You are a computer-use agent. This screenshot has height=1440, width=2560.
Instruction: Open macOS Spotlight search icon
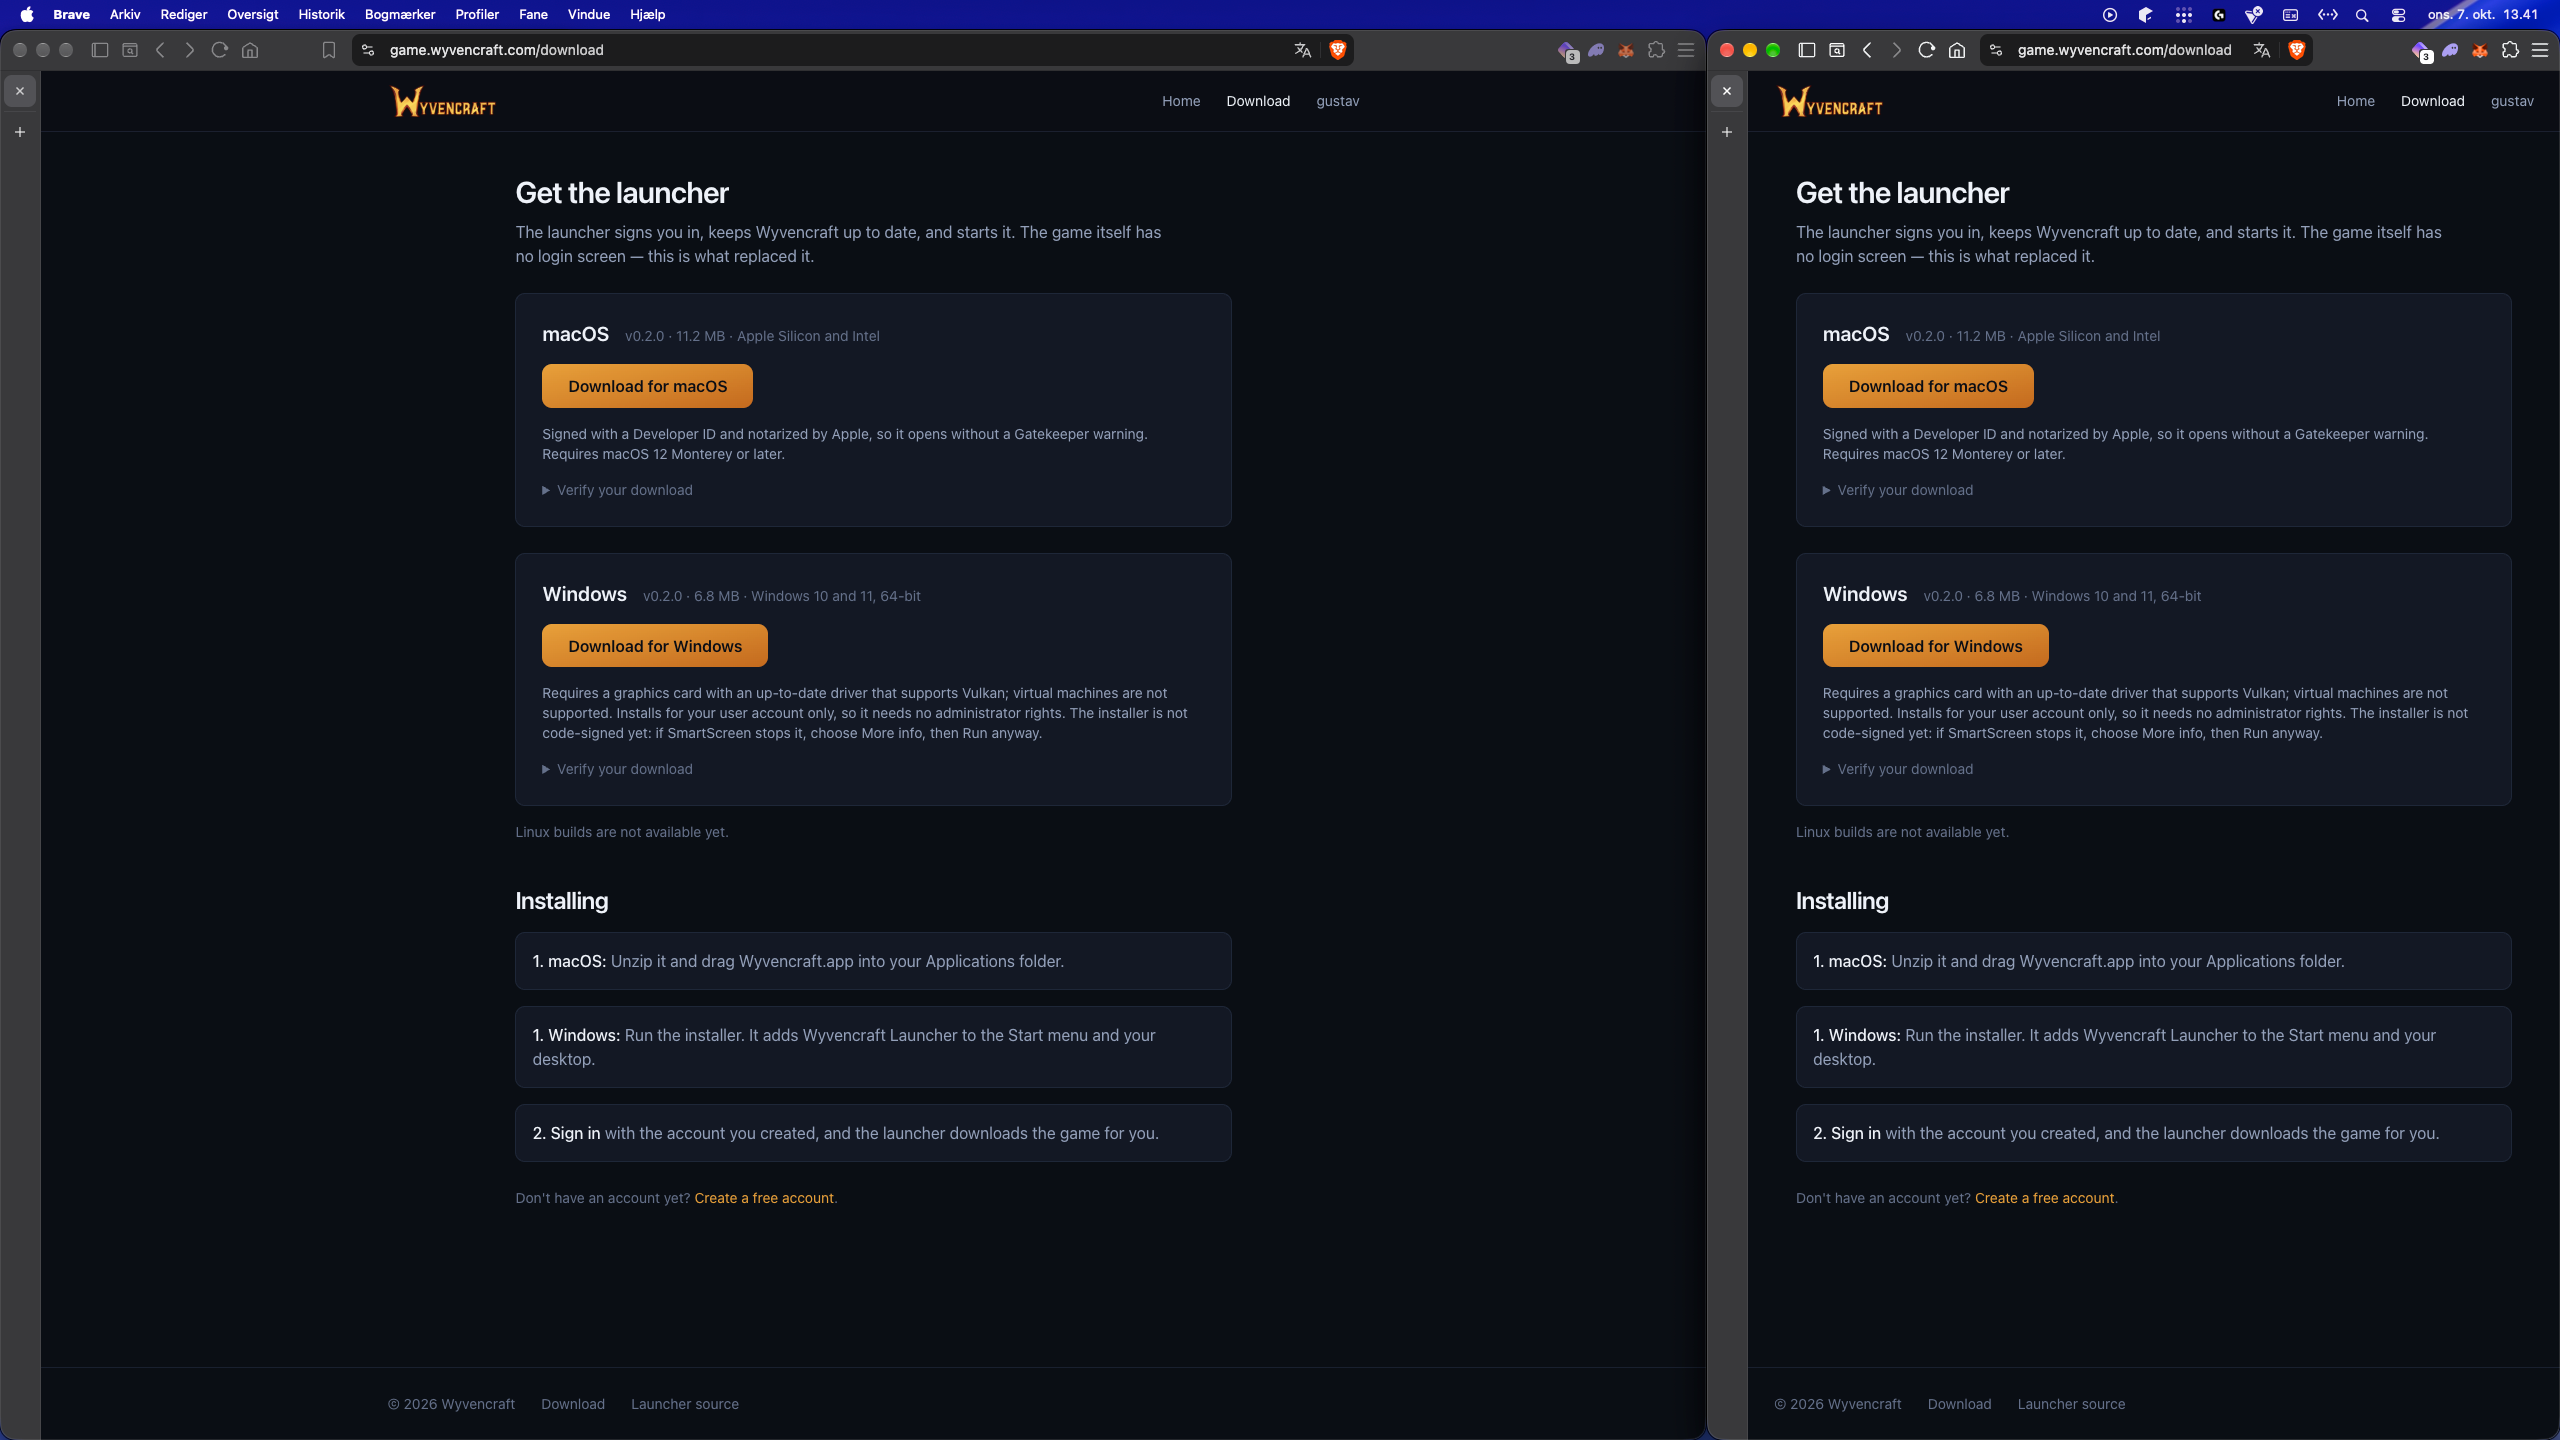click(x=2362, y=15)
